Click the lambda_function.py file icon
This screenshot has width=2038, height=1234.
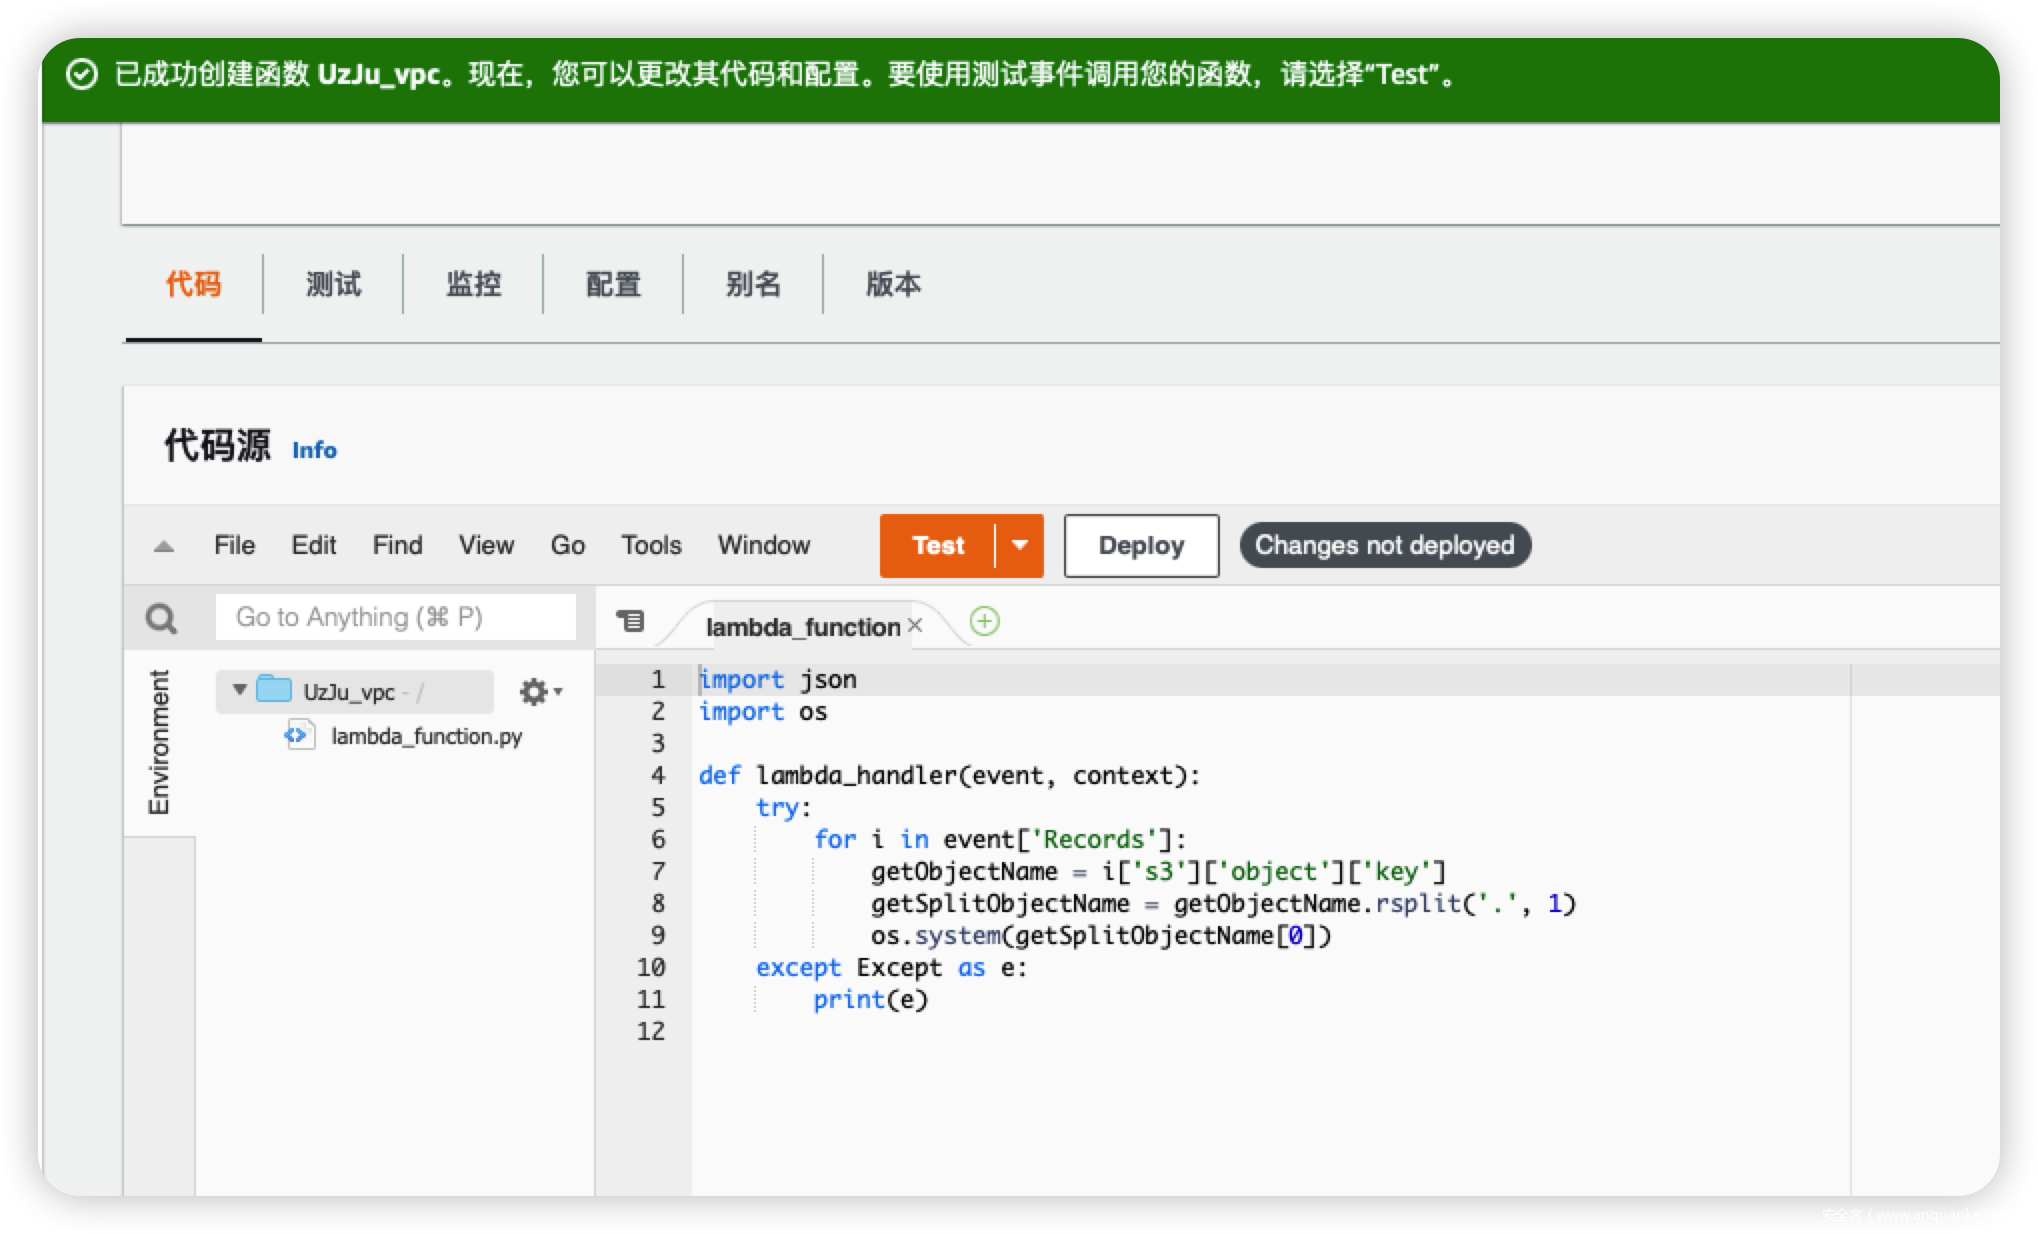tap(298, 736)
